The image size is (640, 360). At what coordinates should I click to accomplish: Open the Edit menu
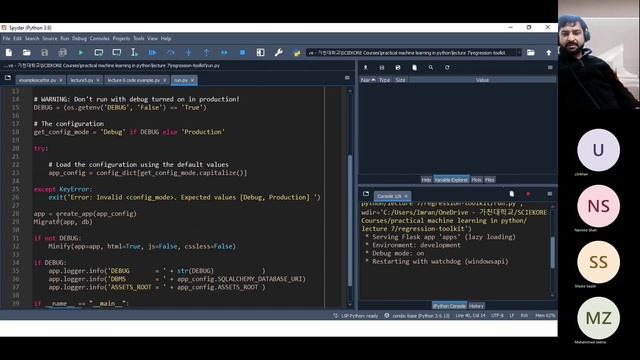click(17, 38)
